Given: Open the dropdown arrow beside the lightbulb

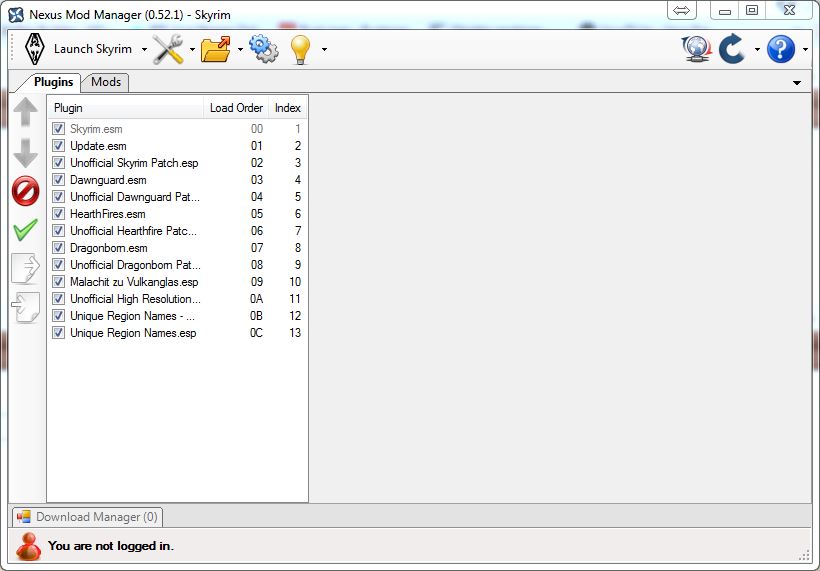Looking at the screenshot, I should 324,50.
